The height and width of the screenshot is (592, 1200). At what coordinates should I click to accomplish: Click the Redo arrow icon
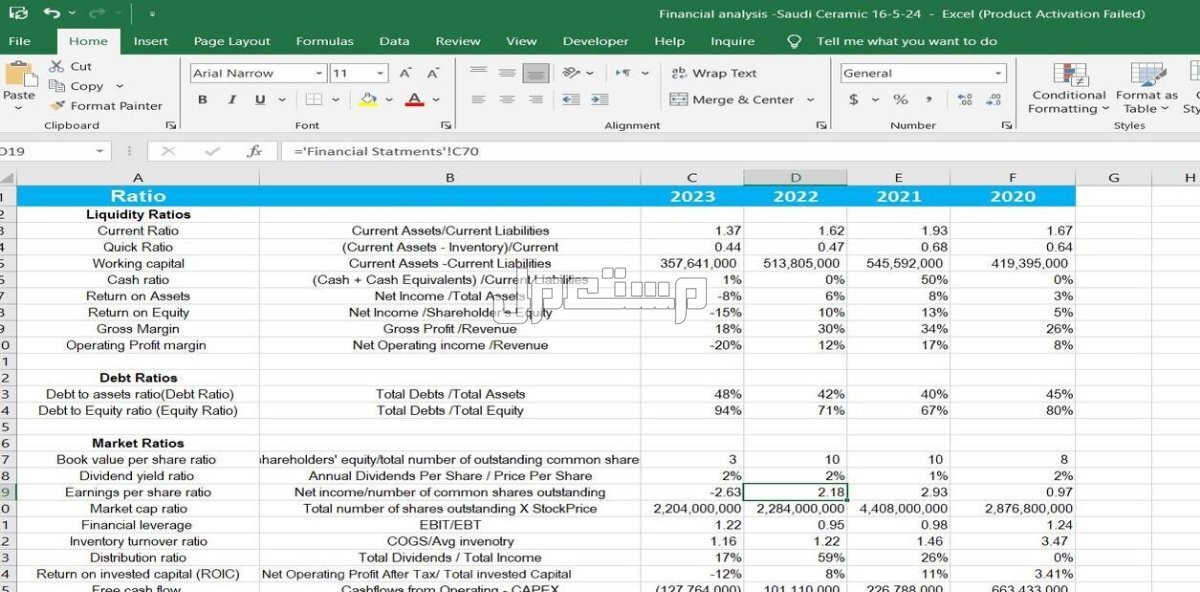click(x=97, y=14)
